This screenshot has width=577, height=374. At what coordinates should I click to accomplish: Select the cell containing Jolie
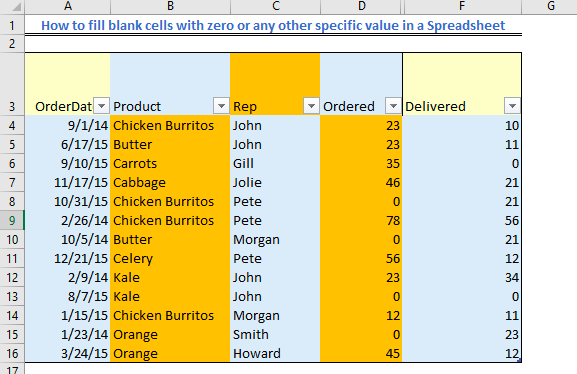pyautogui.click(x=275, y=183)
